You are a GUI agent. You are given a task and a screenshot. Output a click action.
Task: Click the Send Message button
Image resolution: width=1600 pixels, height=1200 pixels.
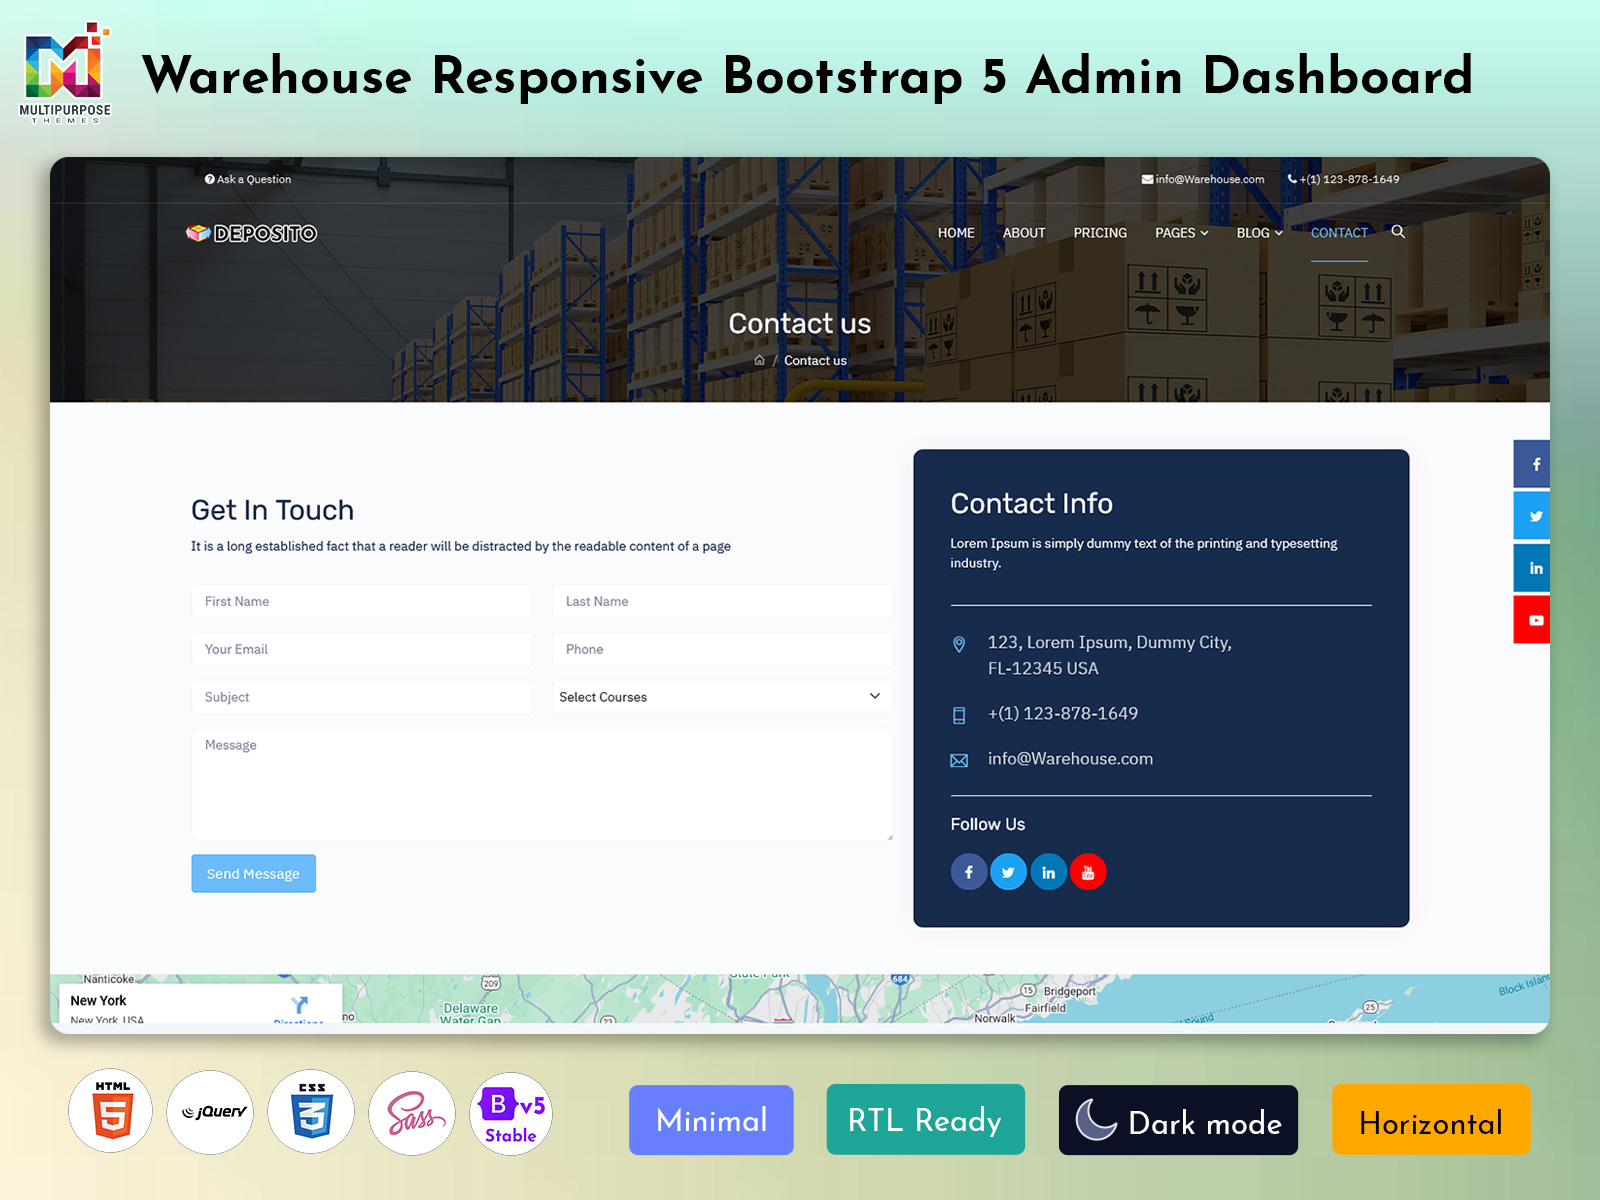253,873
